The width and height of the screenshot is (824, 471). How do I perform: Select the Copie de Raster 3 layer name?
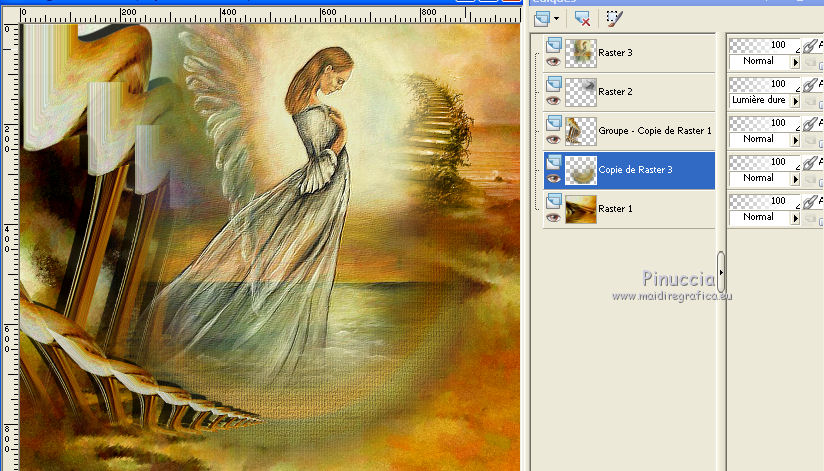pyautogui.click(x=635, y=169)
